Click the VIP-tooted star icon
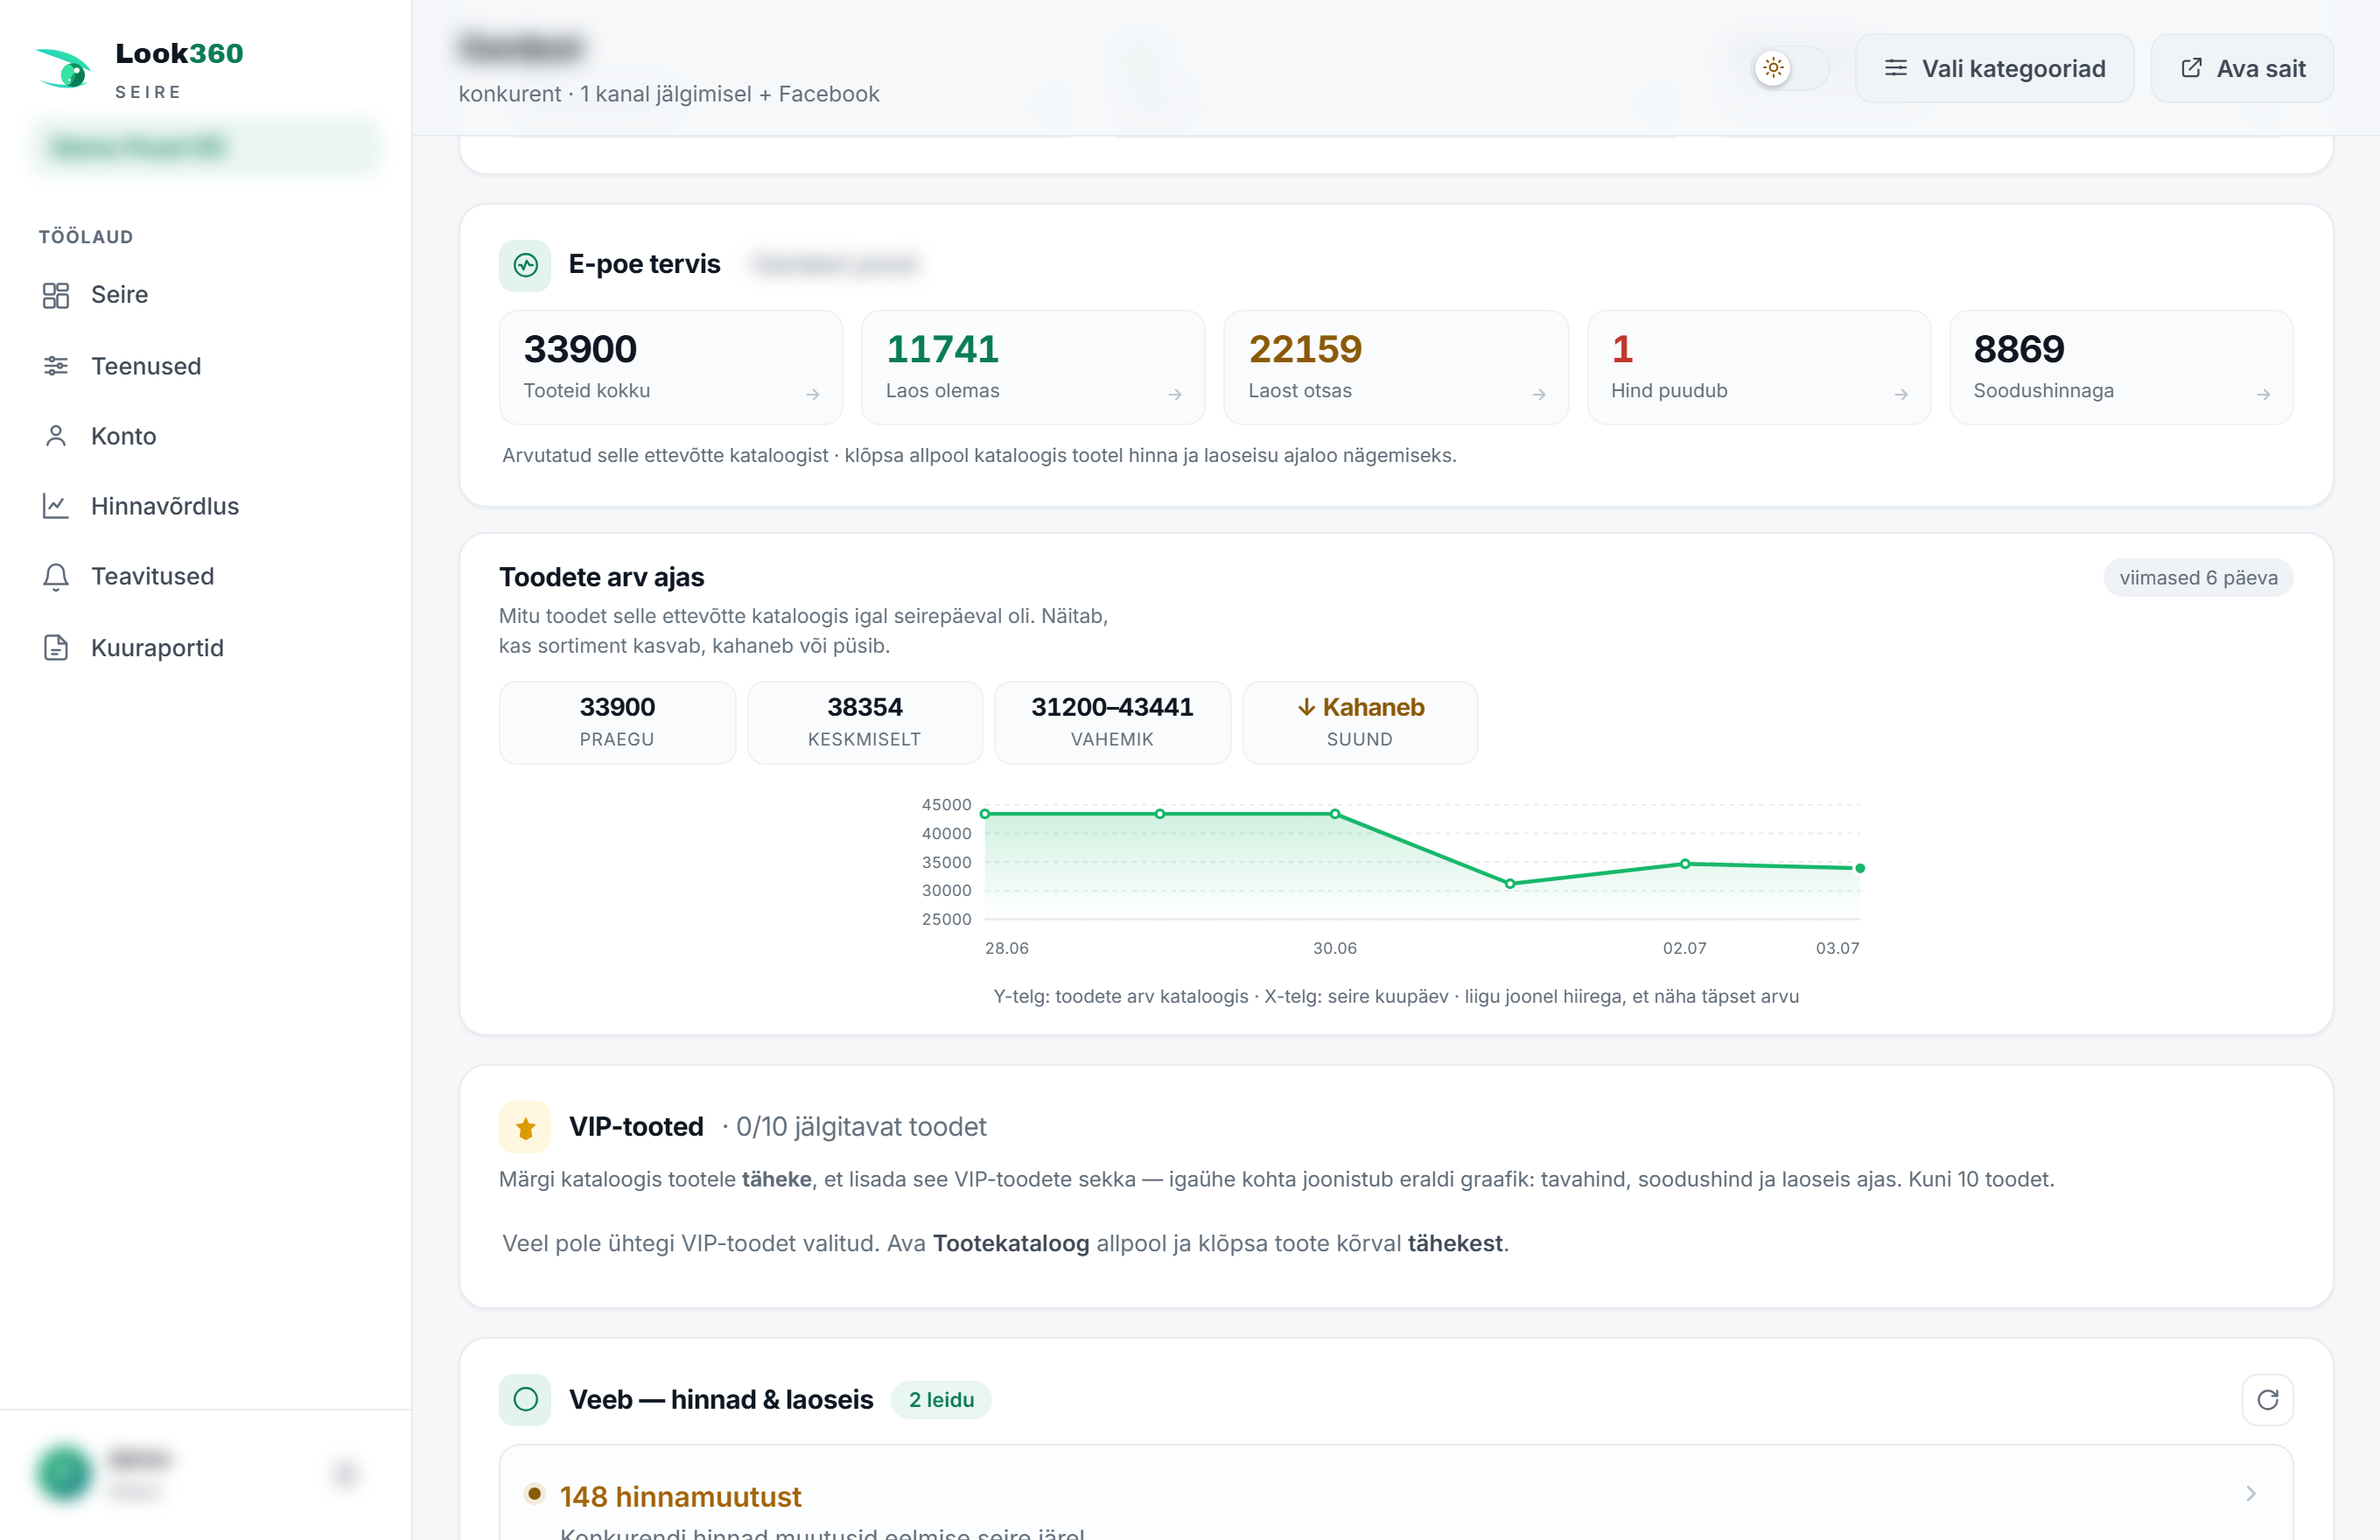Screen dimensions: 2380x1540 525,1128
